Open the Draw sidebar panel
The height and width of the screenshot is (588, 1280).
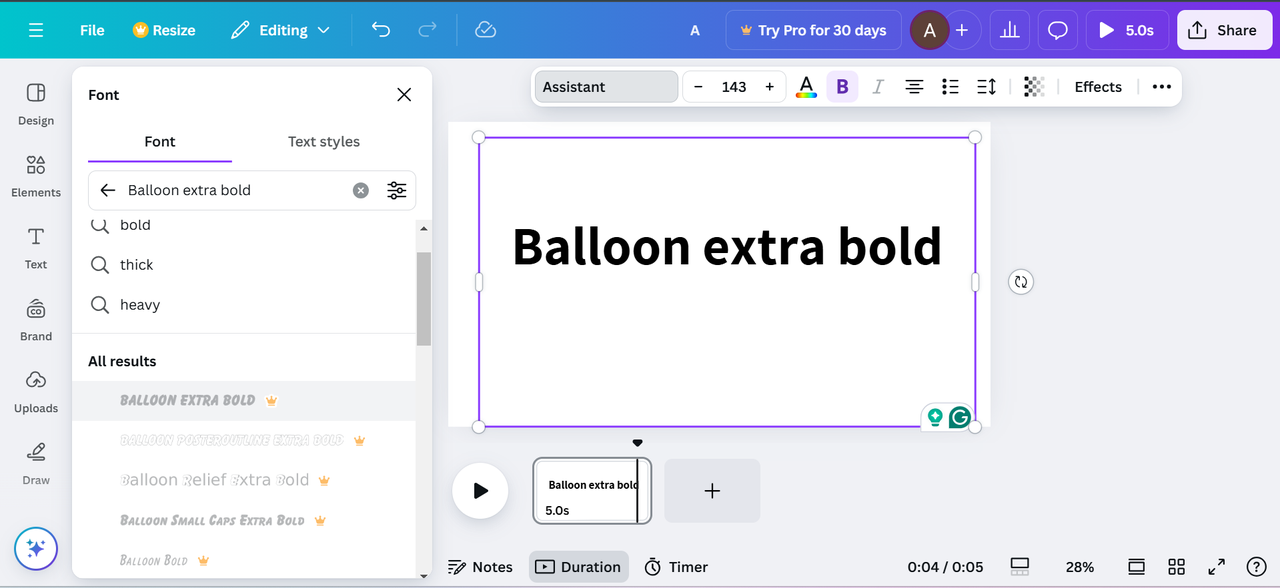tap(36, 464)
